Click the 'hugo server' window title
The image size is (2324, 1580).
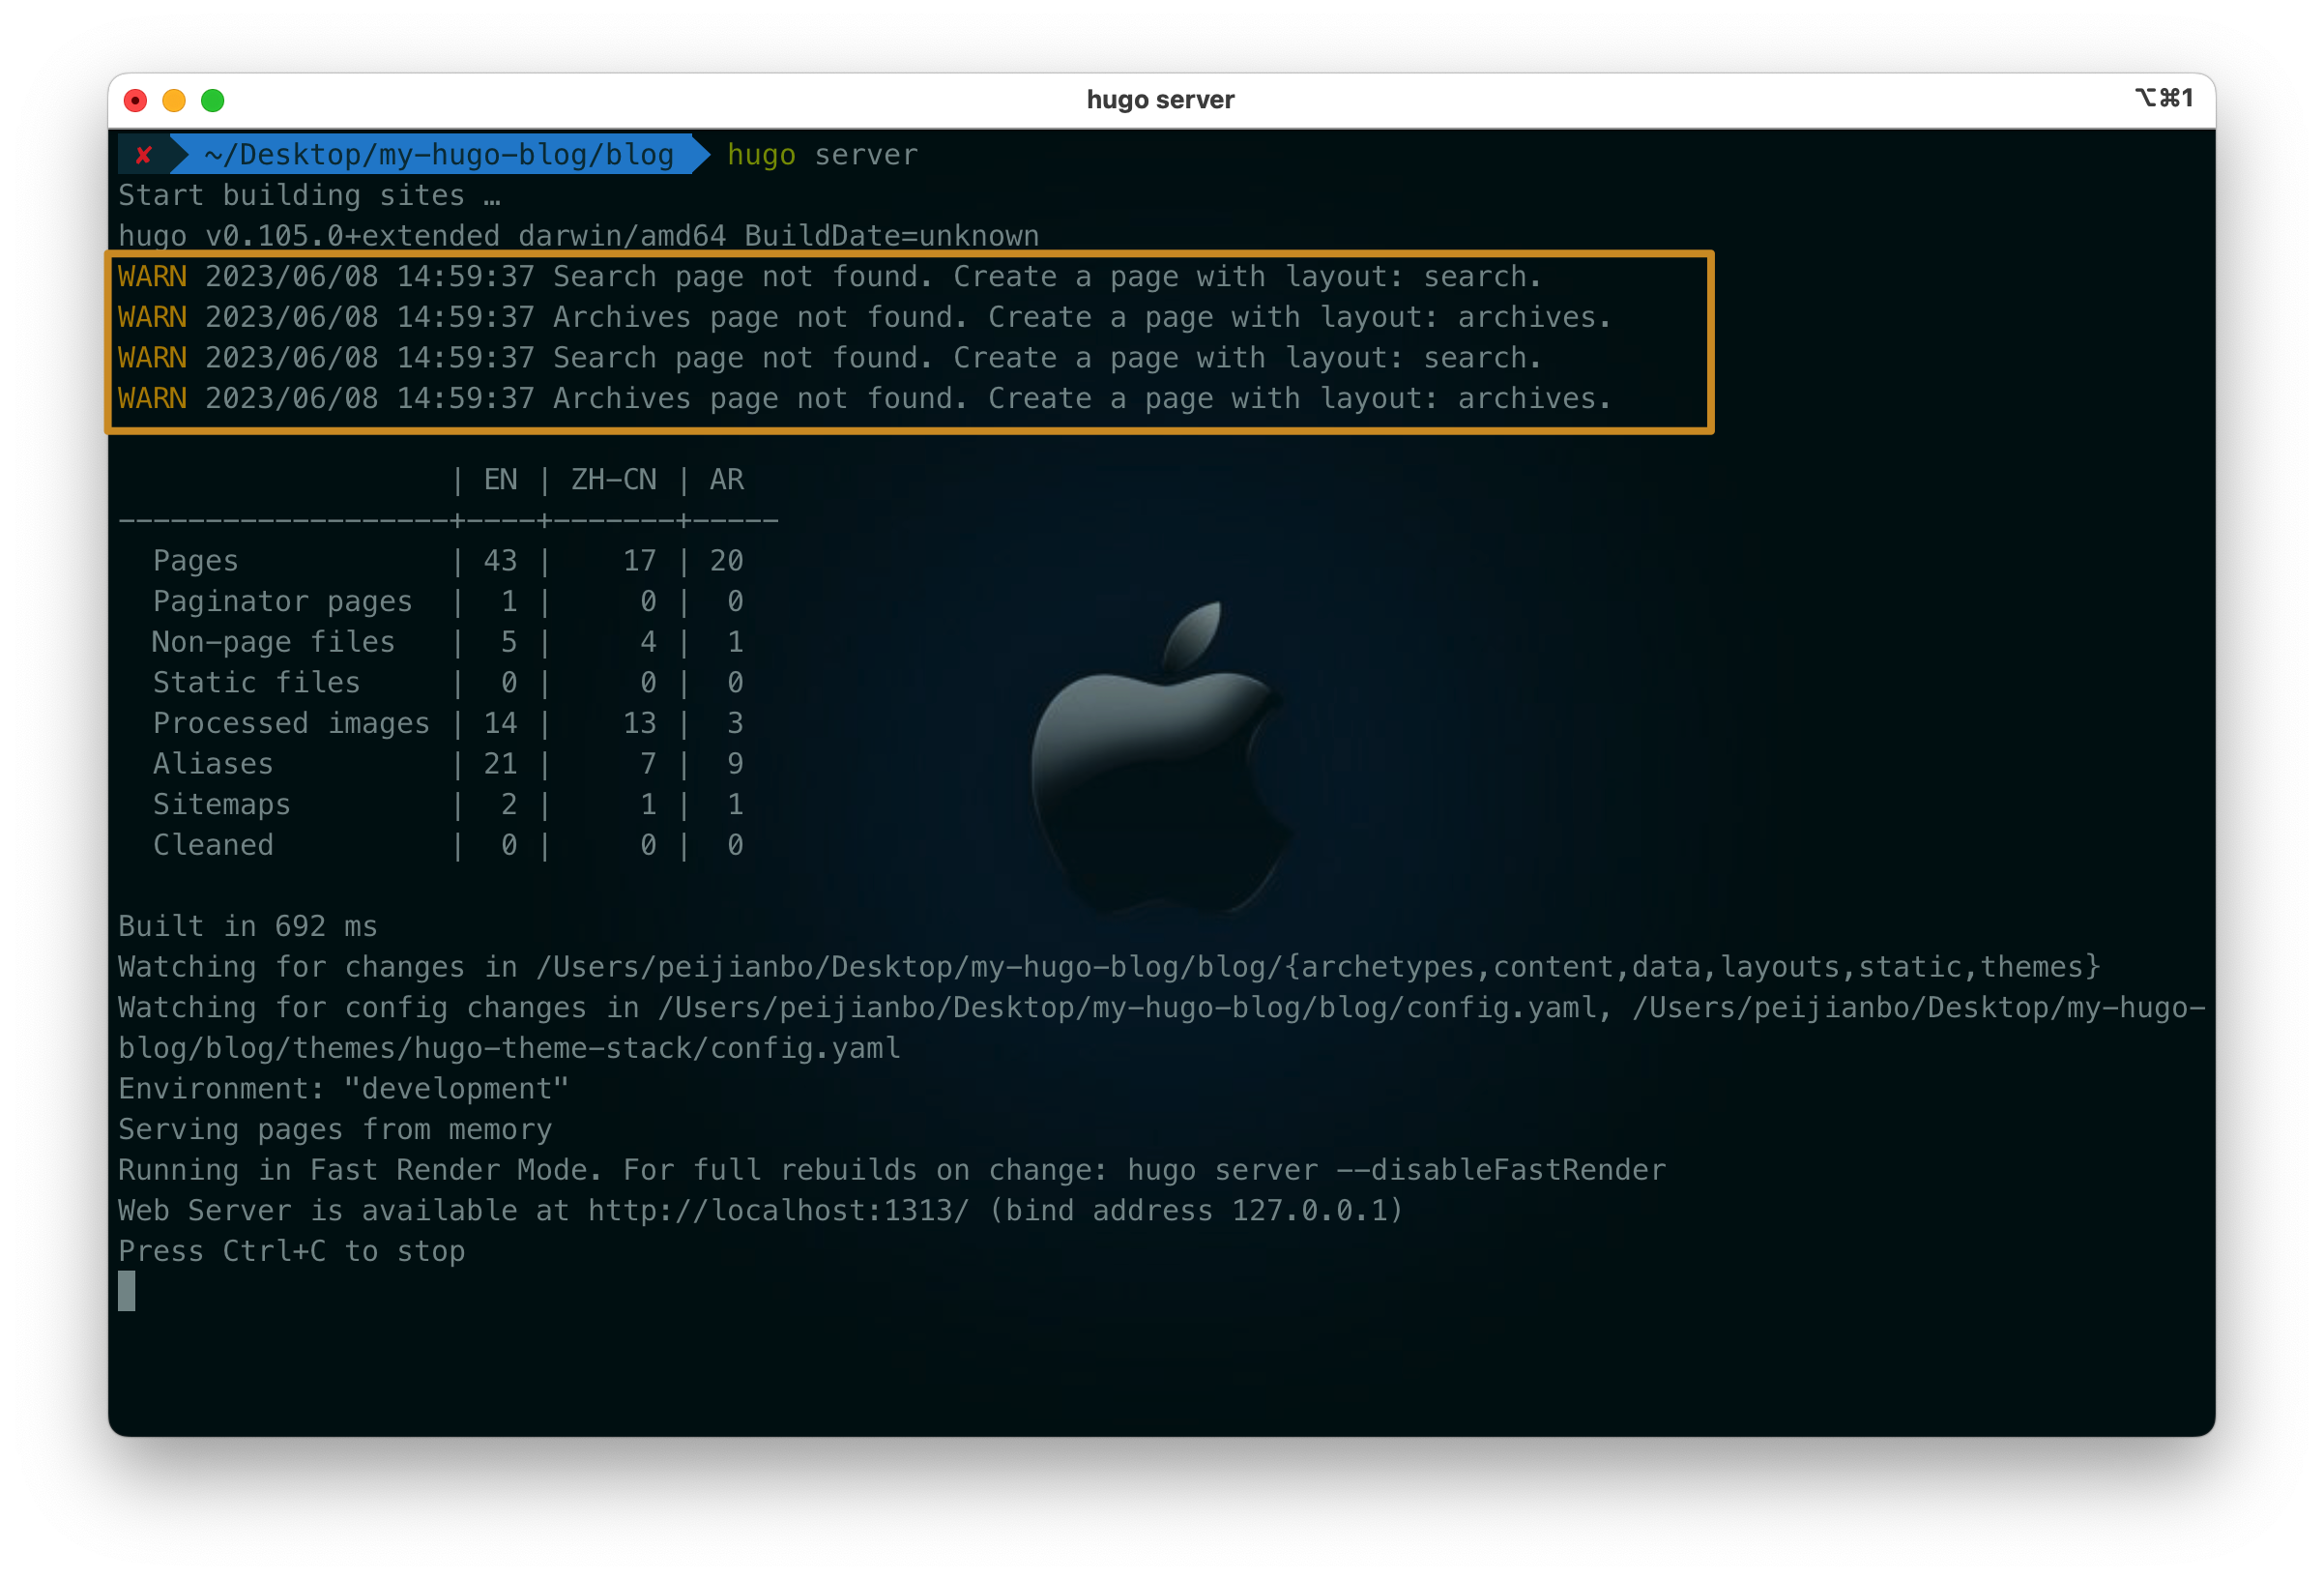[x=1160, y=100]
